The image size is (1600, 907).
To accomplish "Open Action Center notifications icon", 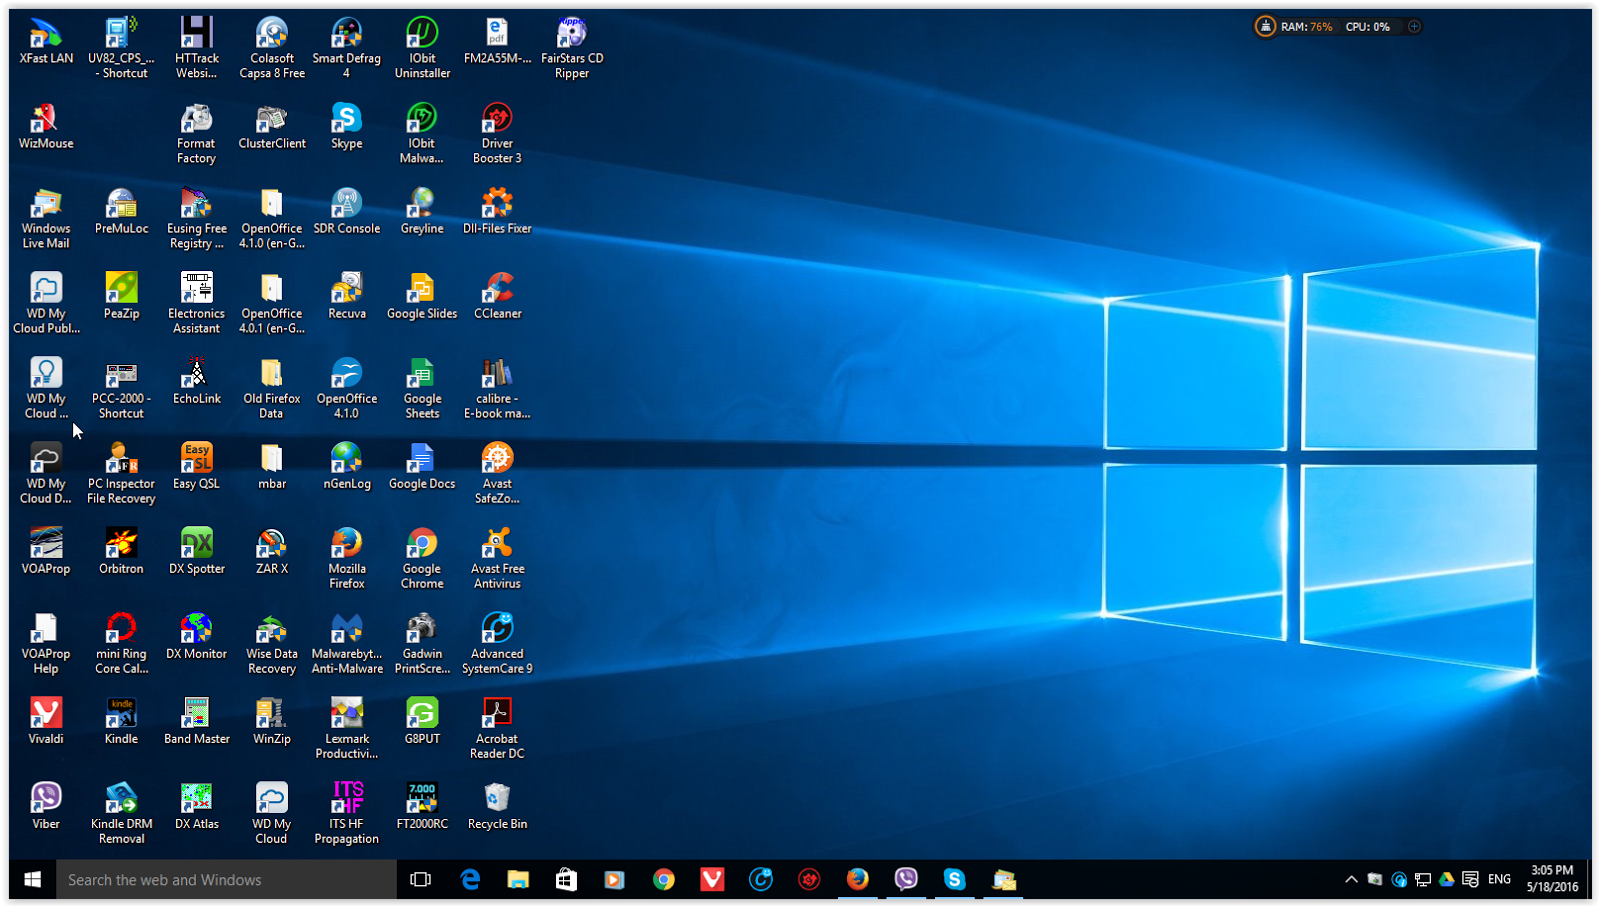I will coord(1470,880).
